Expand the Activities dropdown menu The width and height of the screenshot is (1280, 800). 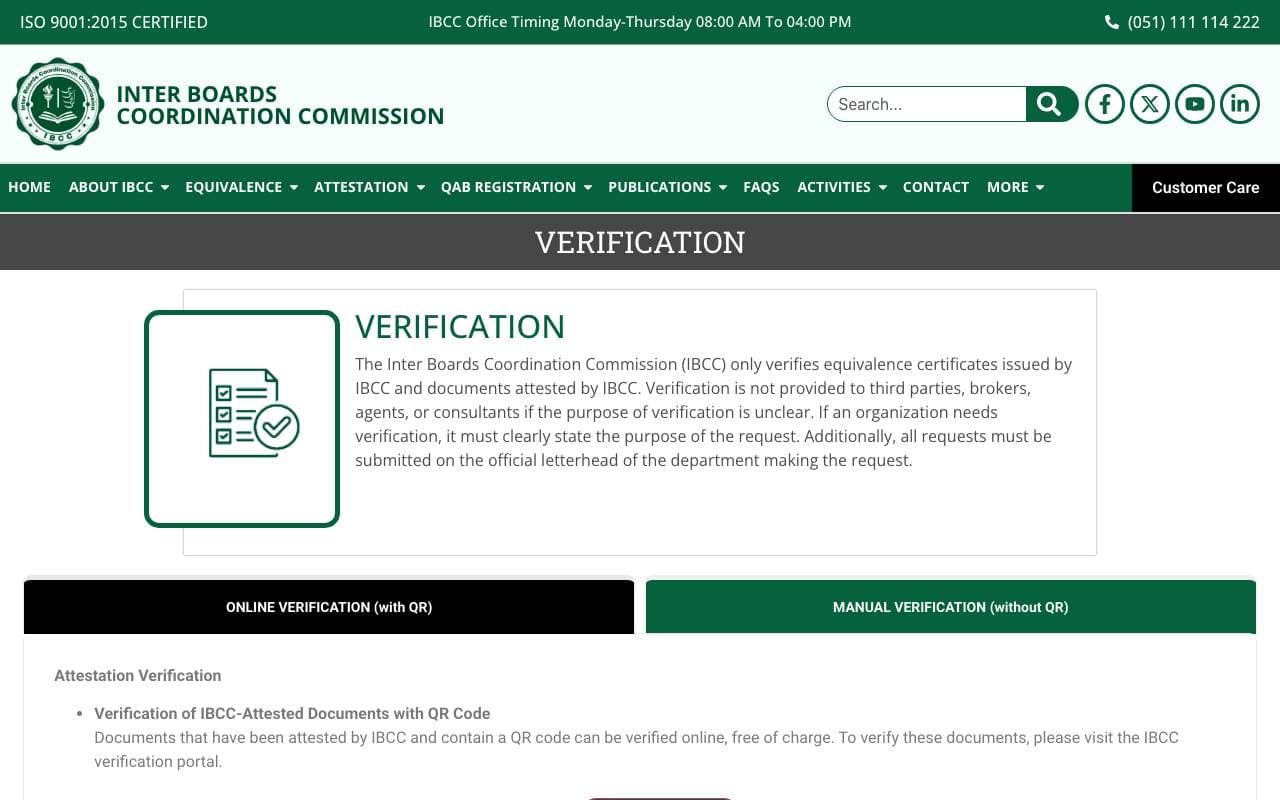click(842, 187)
